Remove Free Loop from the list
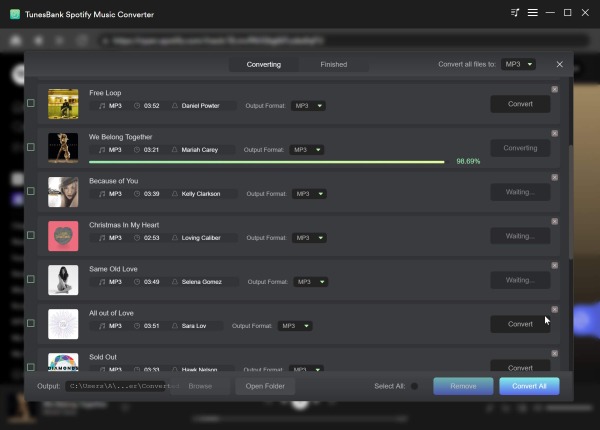The image size is (600, 430). tap(554, 89)
